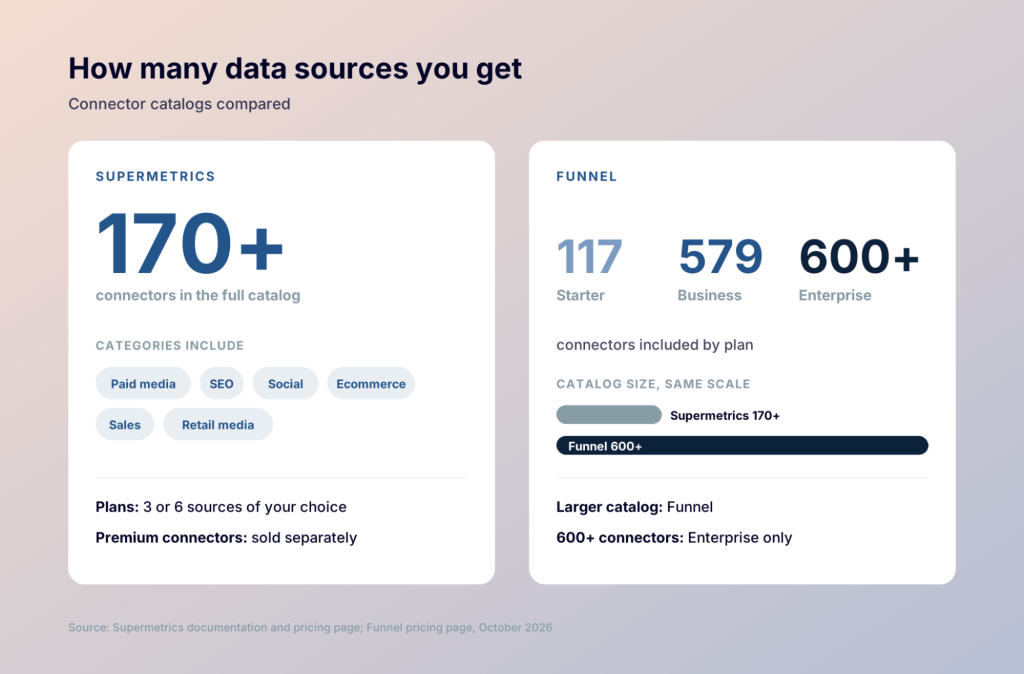Click the subtitle 'Connector catalogs compared'
The height and width of the screenshot is (674, 1024).
pos(180,104)
